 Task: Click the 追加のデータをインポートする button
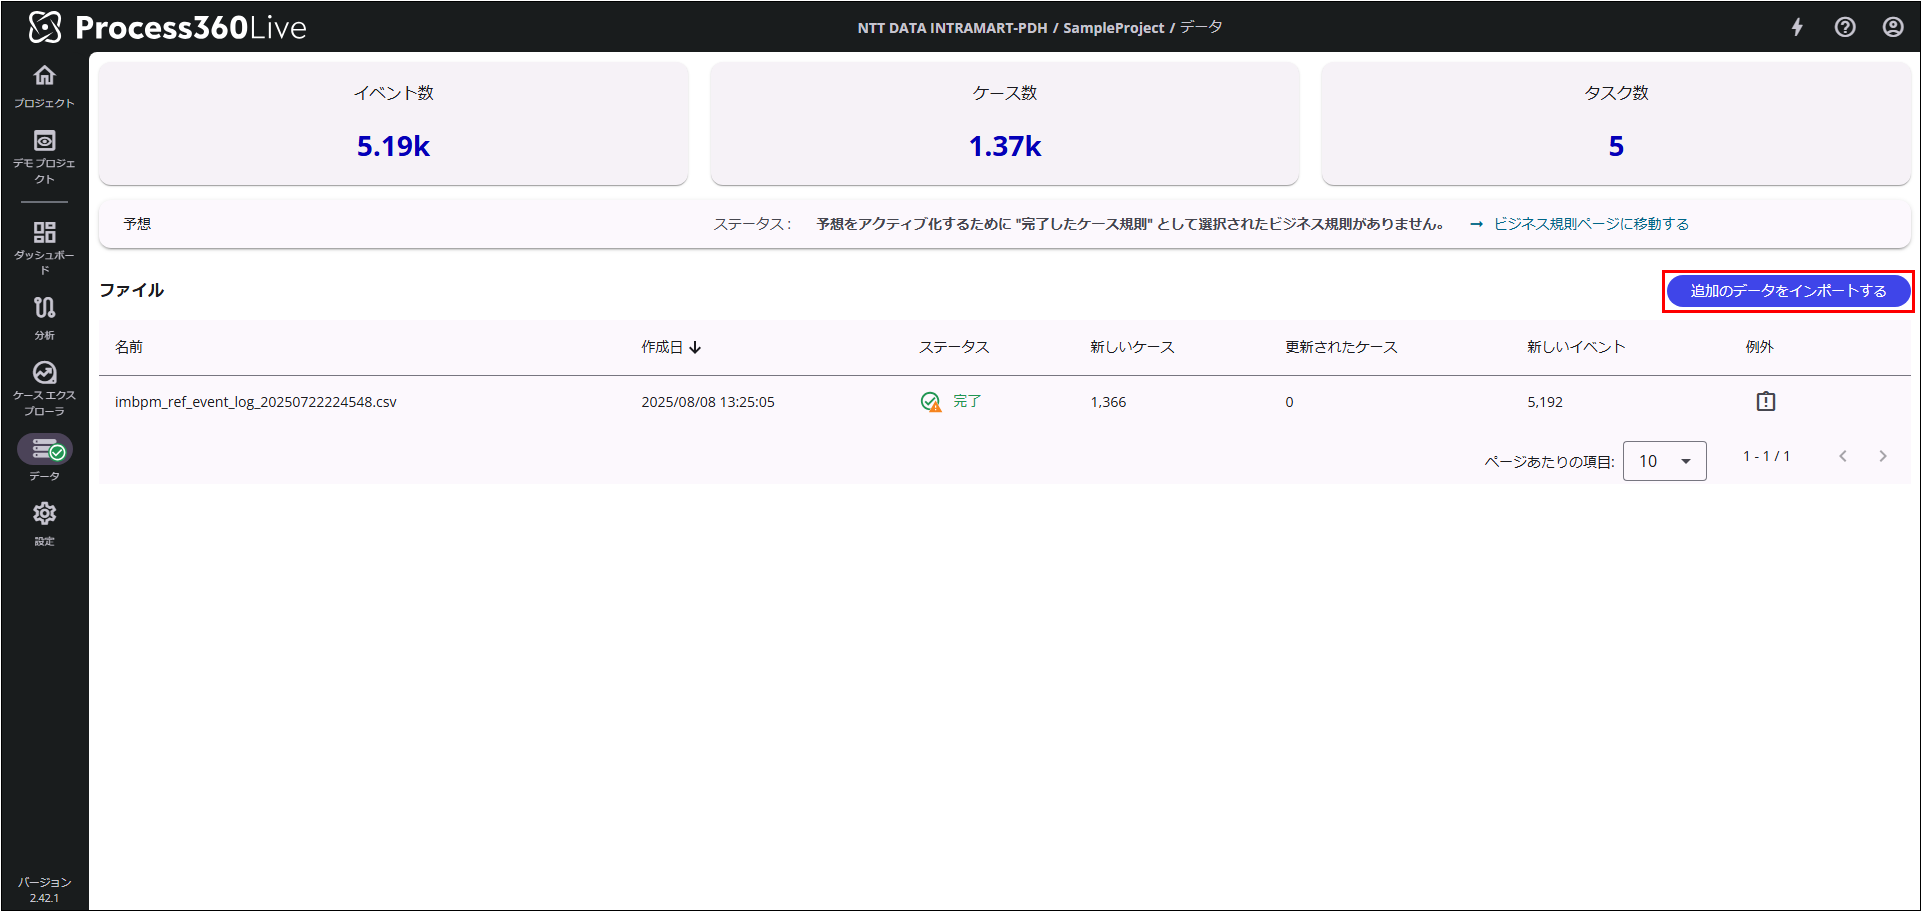coord(1788,291)
